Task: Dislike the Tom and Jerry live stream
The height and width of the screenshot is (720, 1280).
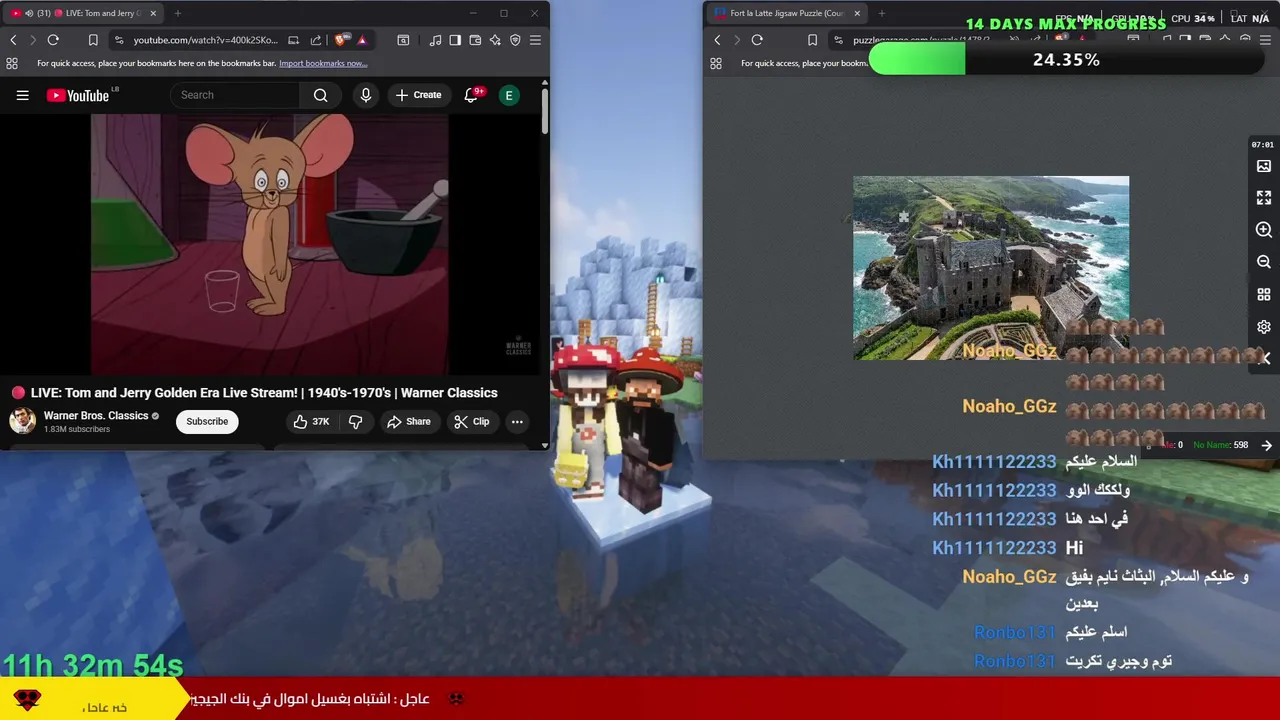Action: (x=355, y=421)
